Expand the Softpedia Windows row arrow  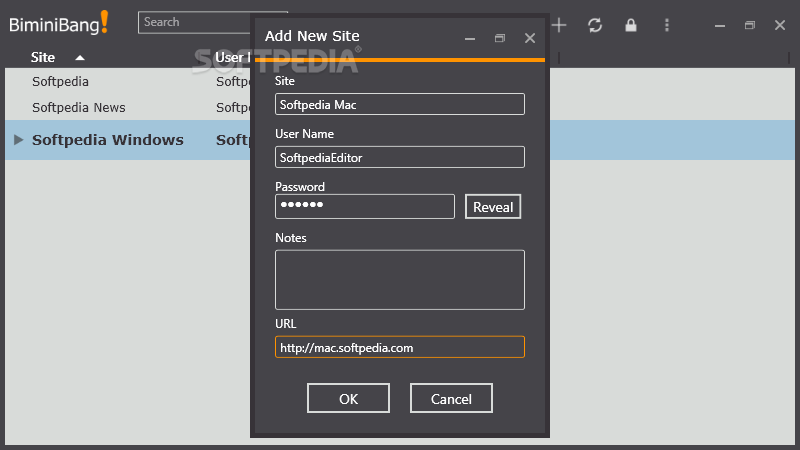tap(18, 140)
